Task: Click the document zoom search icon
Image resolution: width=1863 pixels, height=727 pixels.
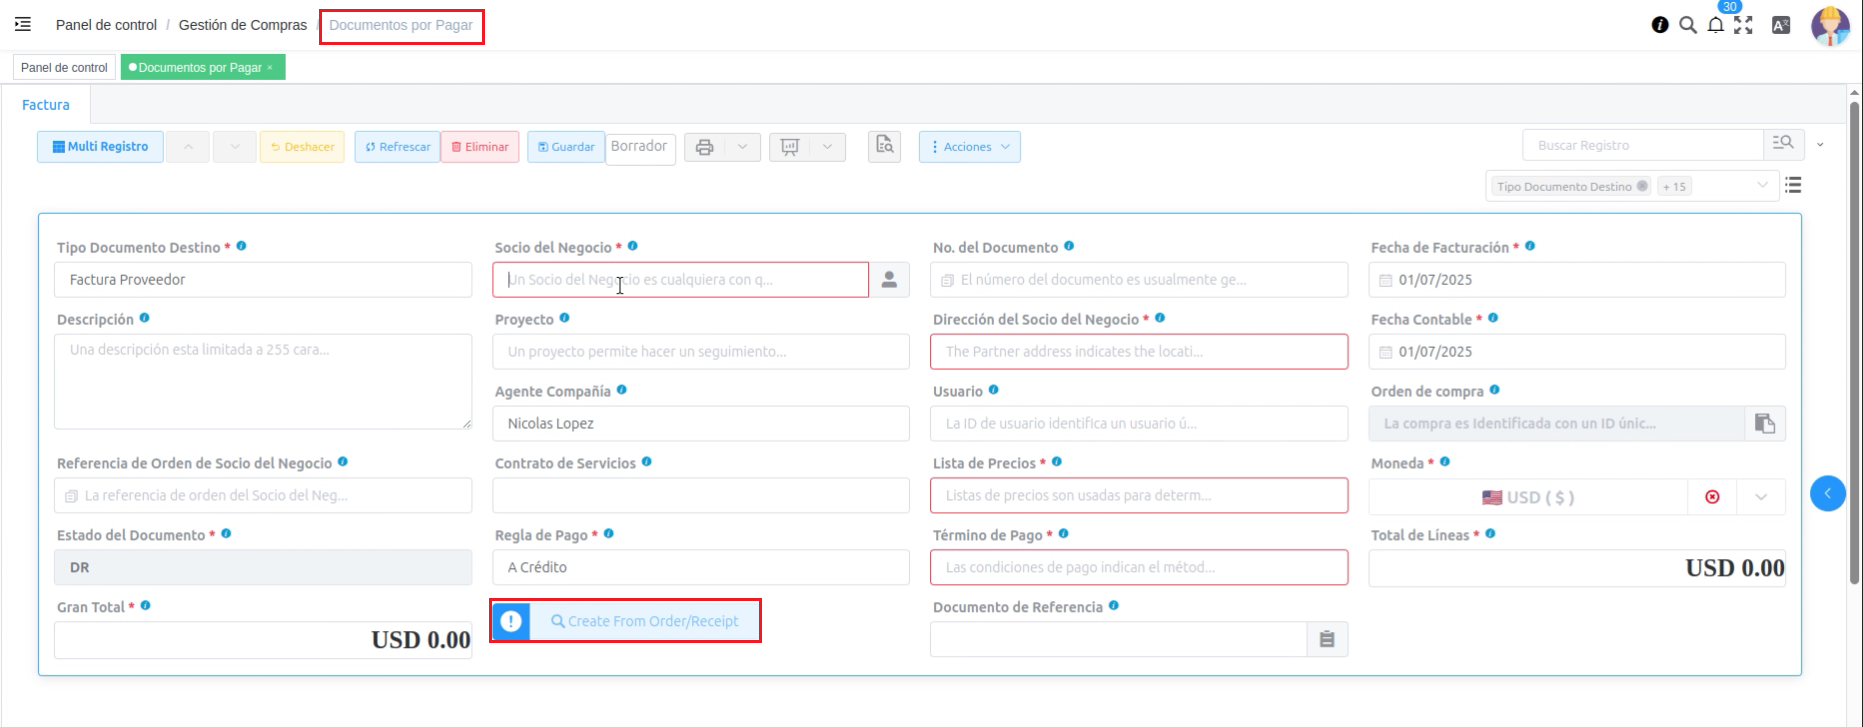Action: [885, 147]
